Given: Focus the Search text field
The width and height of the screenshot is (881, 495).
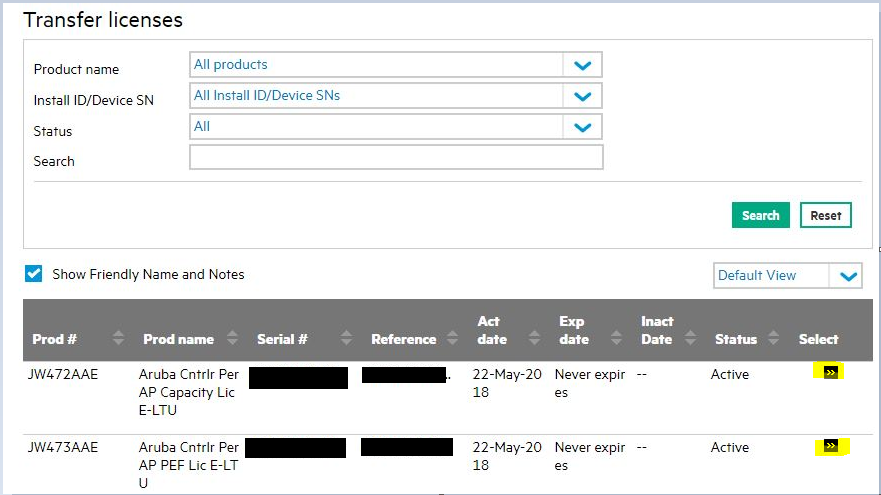Looking at the screenshot, I should (396, 157).
